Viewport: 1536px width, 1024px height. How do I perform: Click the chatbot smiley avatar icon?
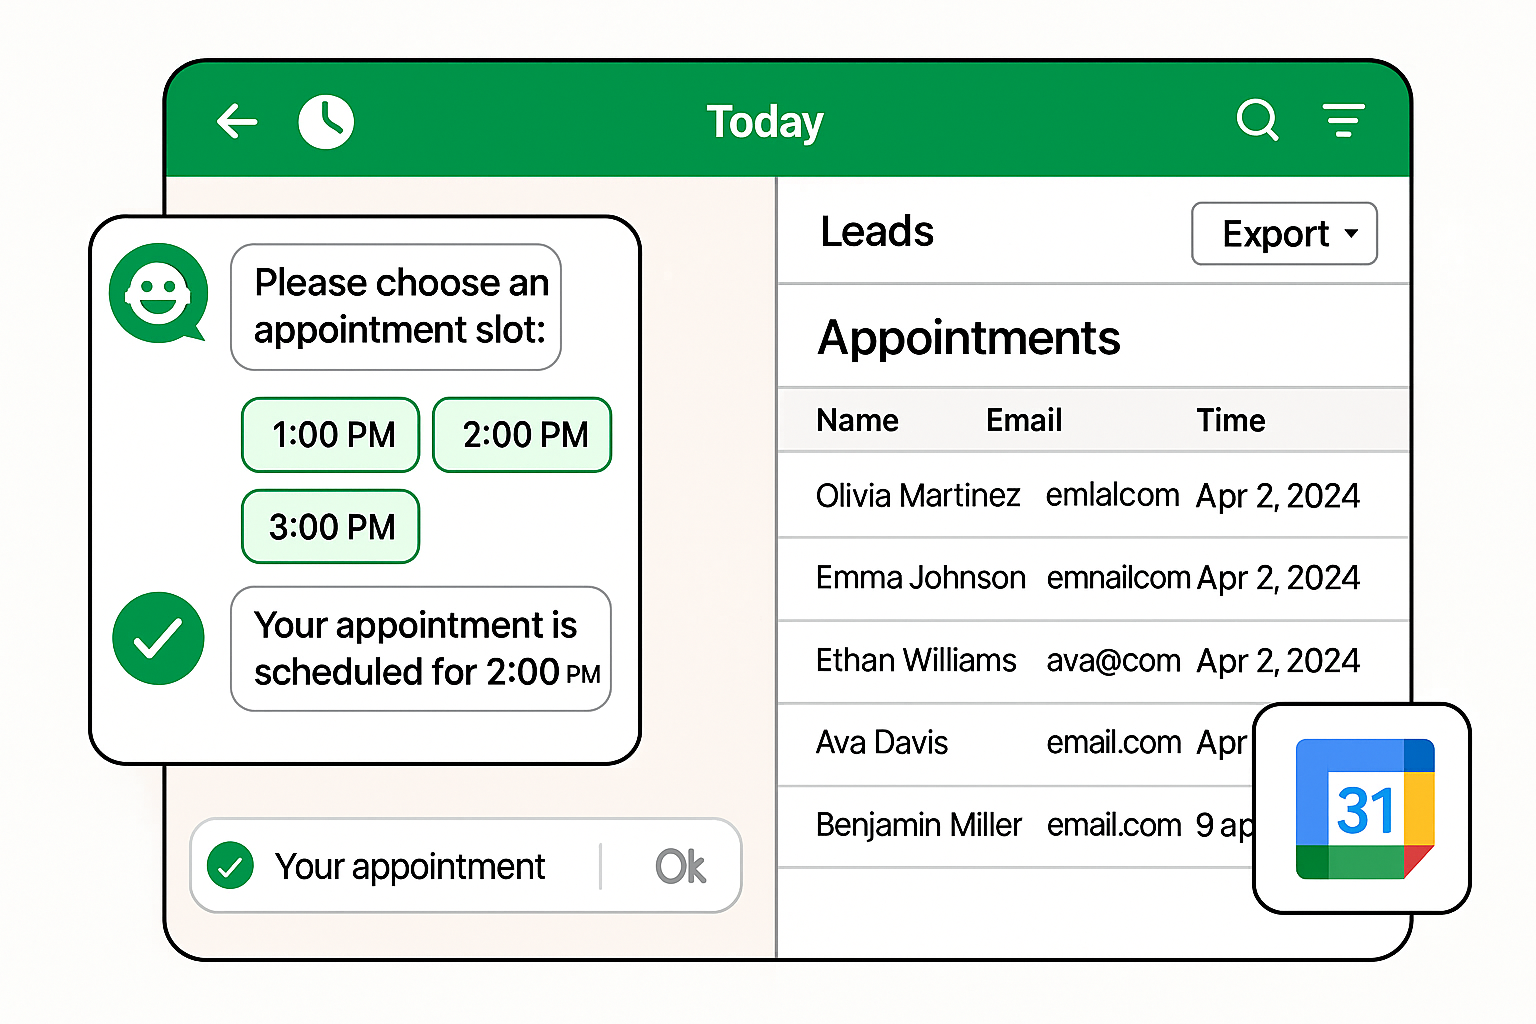158,293
